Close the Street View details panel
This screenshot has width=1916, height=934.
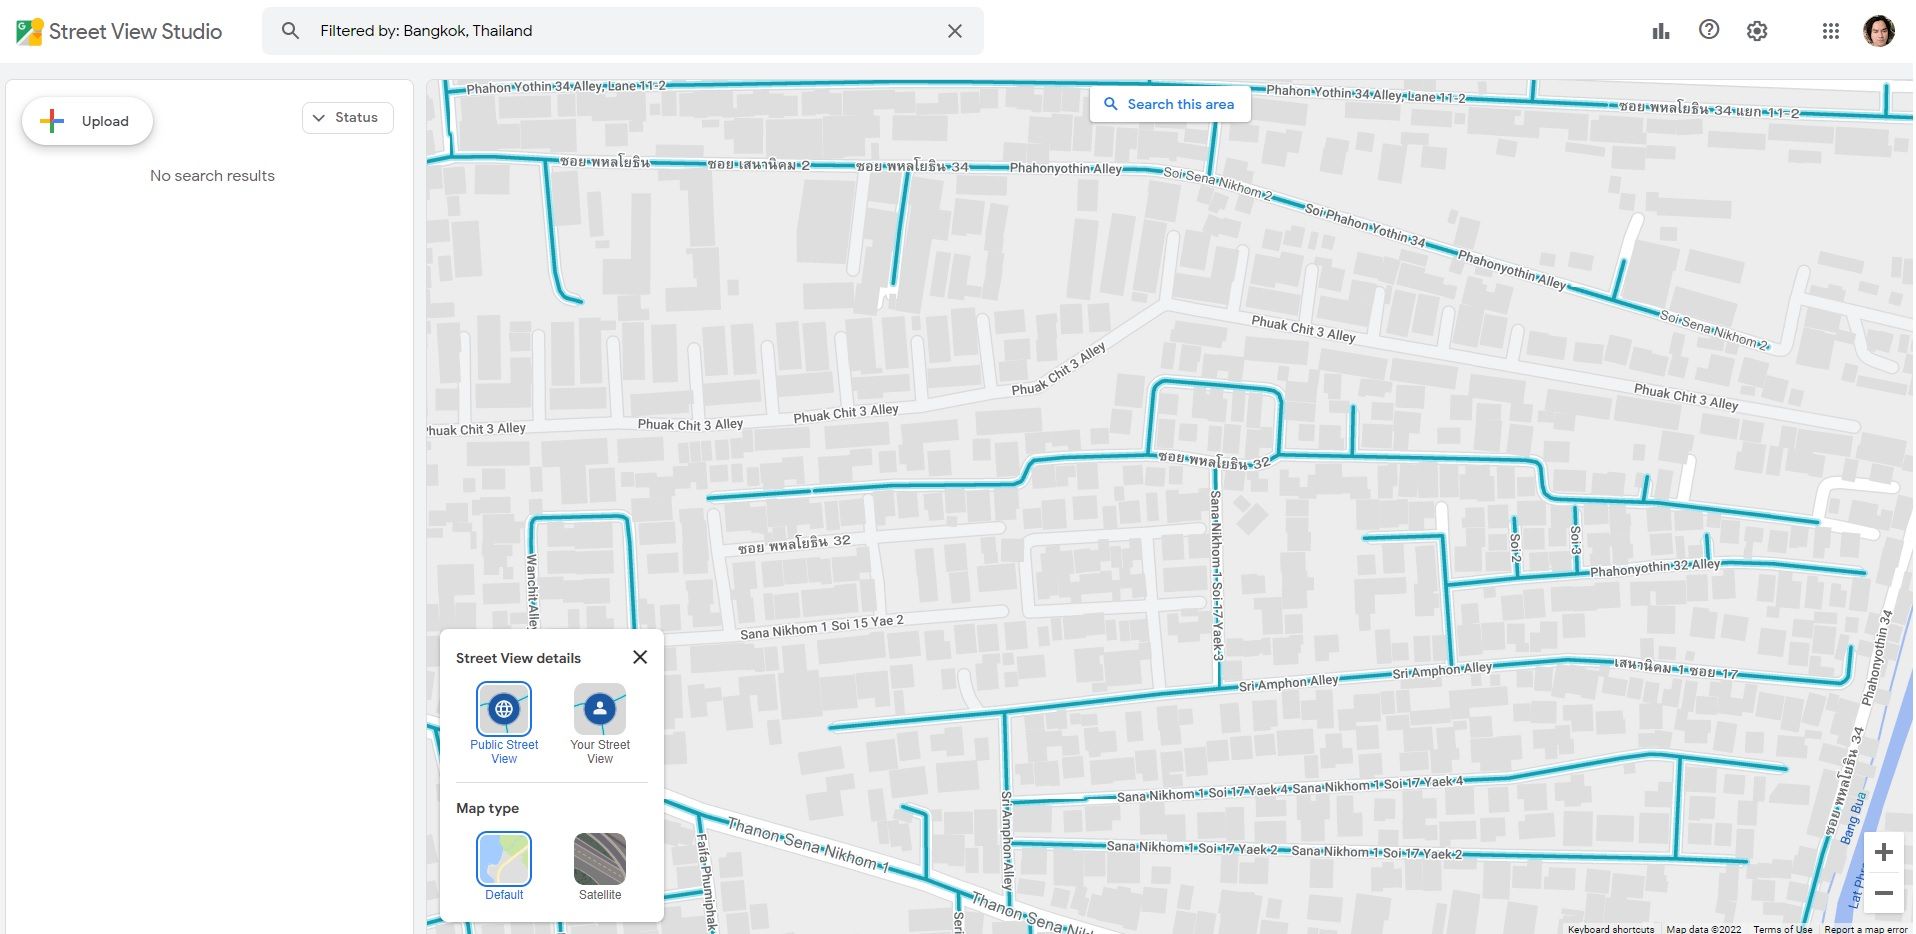click(640, 657)
